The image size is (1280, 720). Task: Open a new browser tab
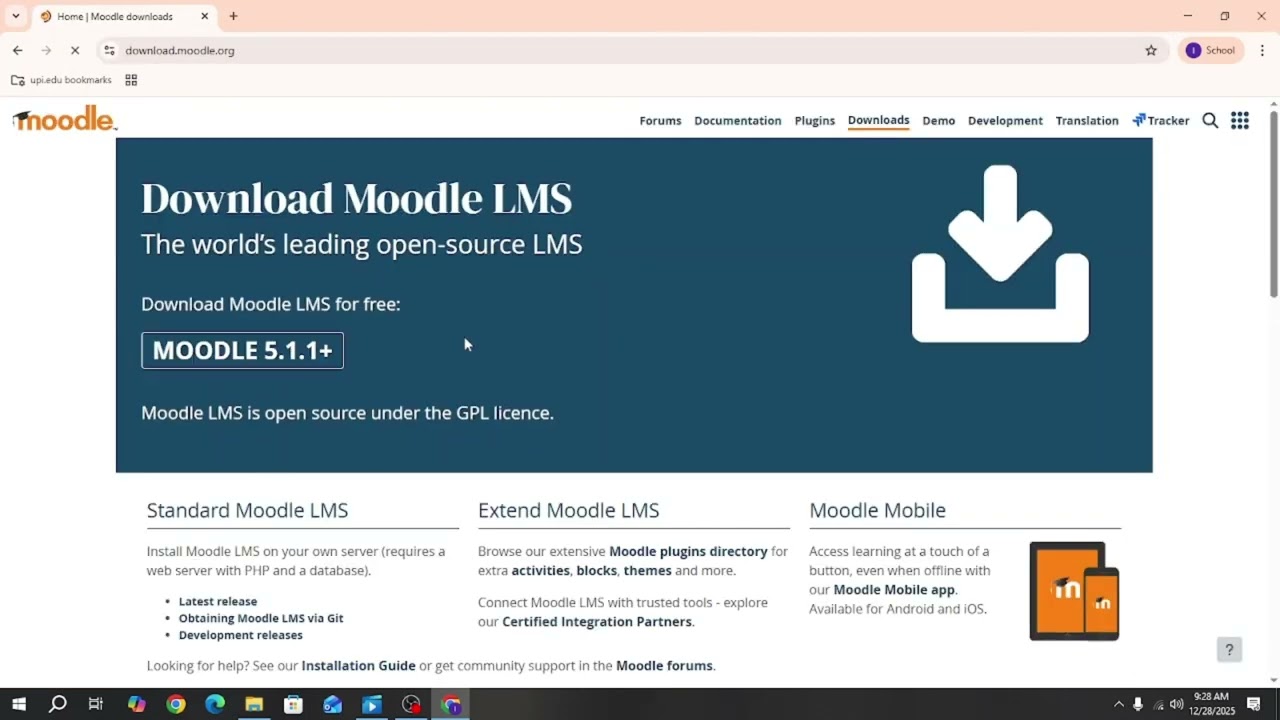pos(233,16)
